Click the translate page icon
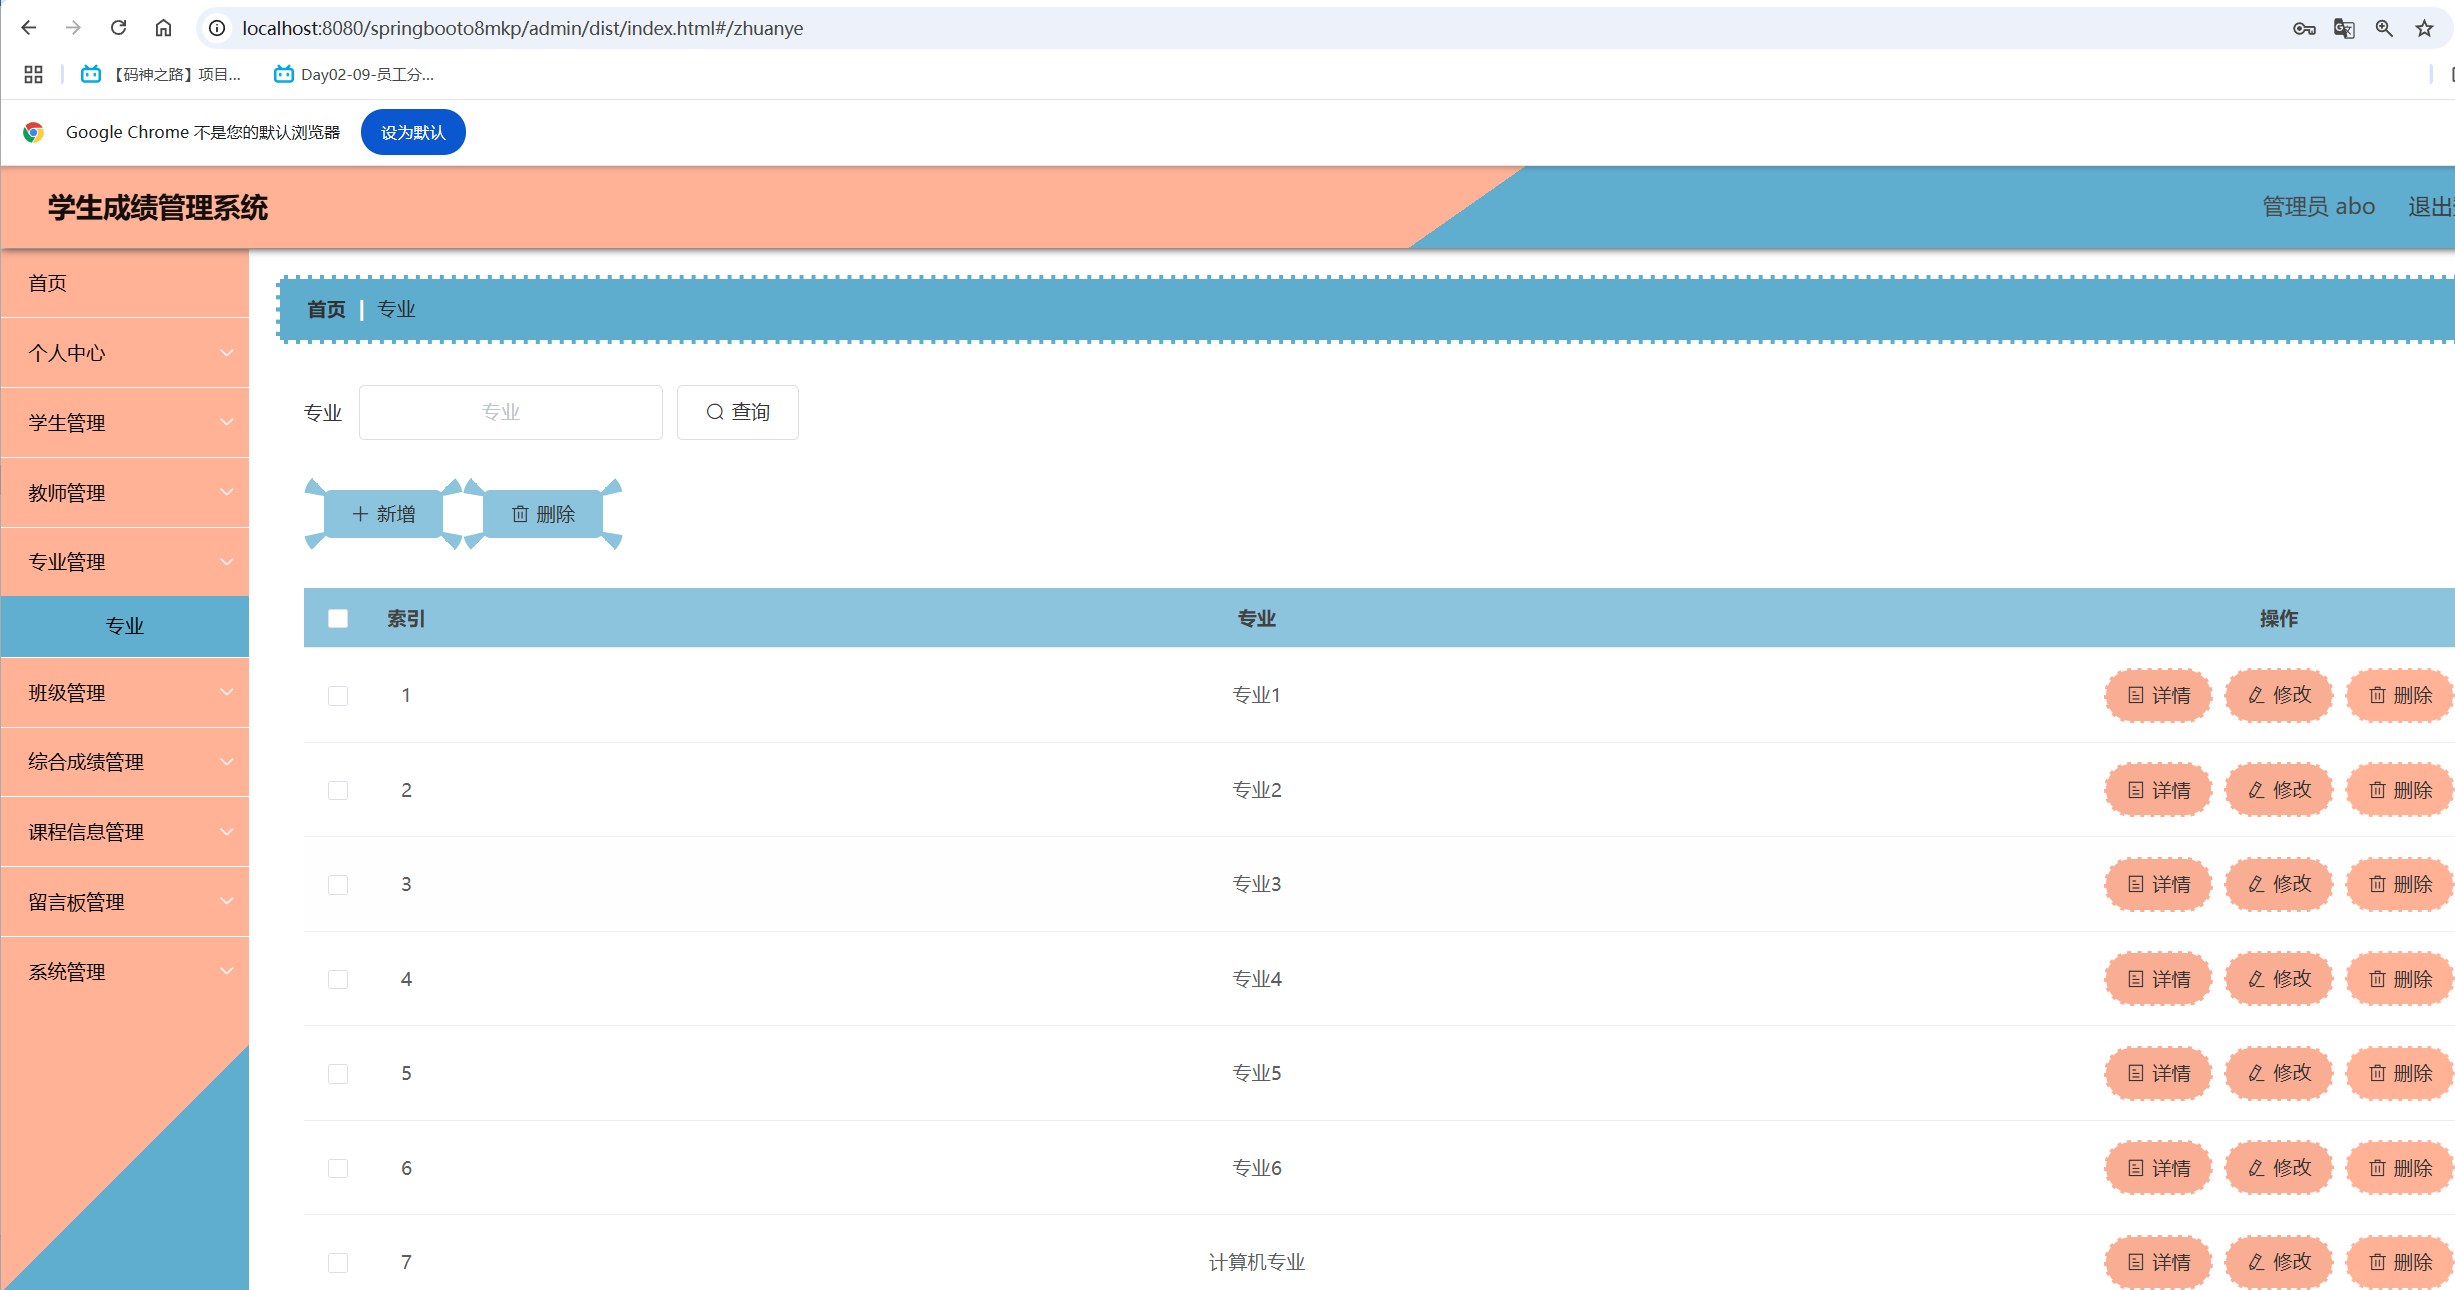The height and width of the screenshot is (1290, 2455). (x=2343, y=28)
